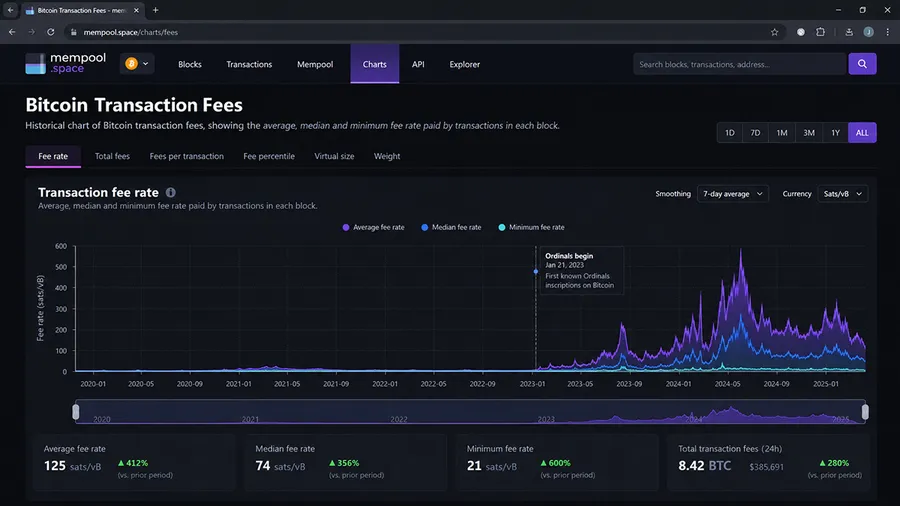Expand the 7-day average smoothing dropdown

(732, 194)
